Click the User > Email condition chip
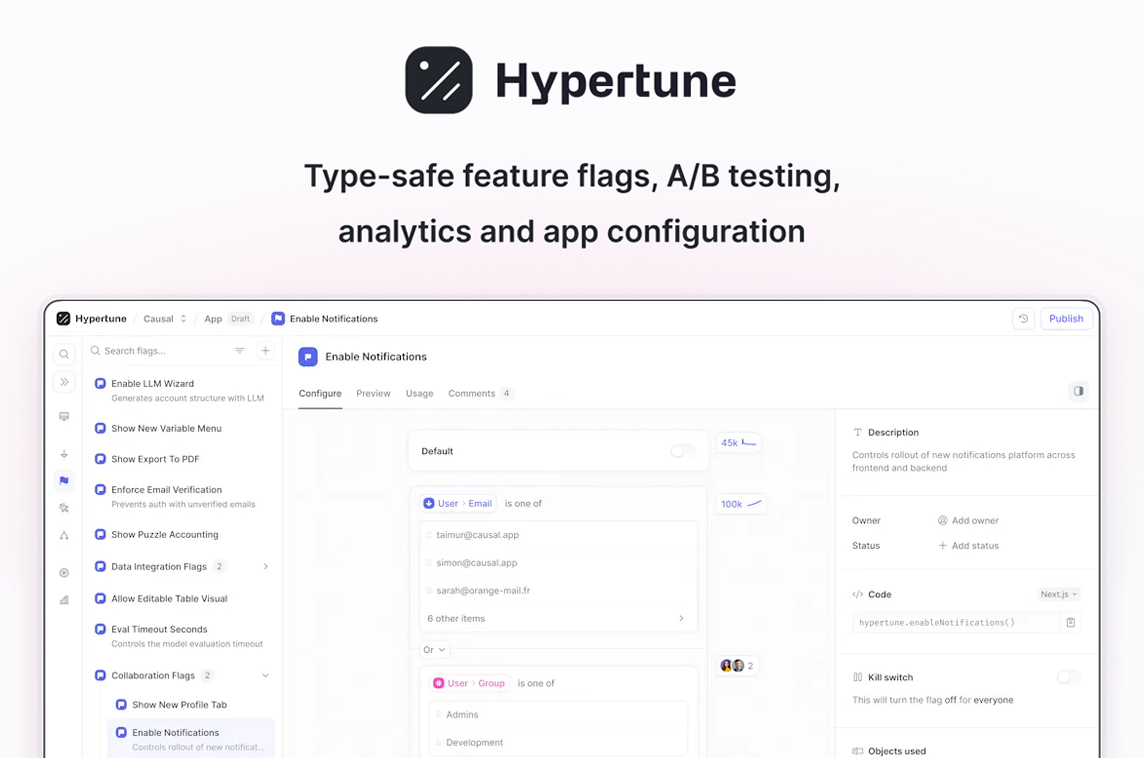Viewport: 1144px width, 758px height. click(x=458, y=503)
